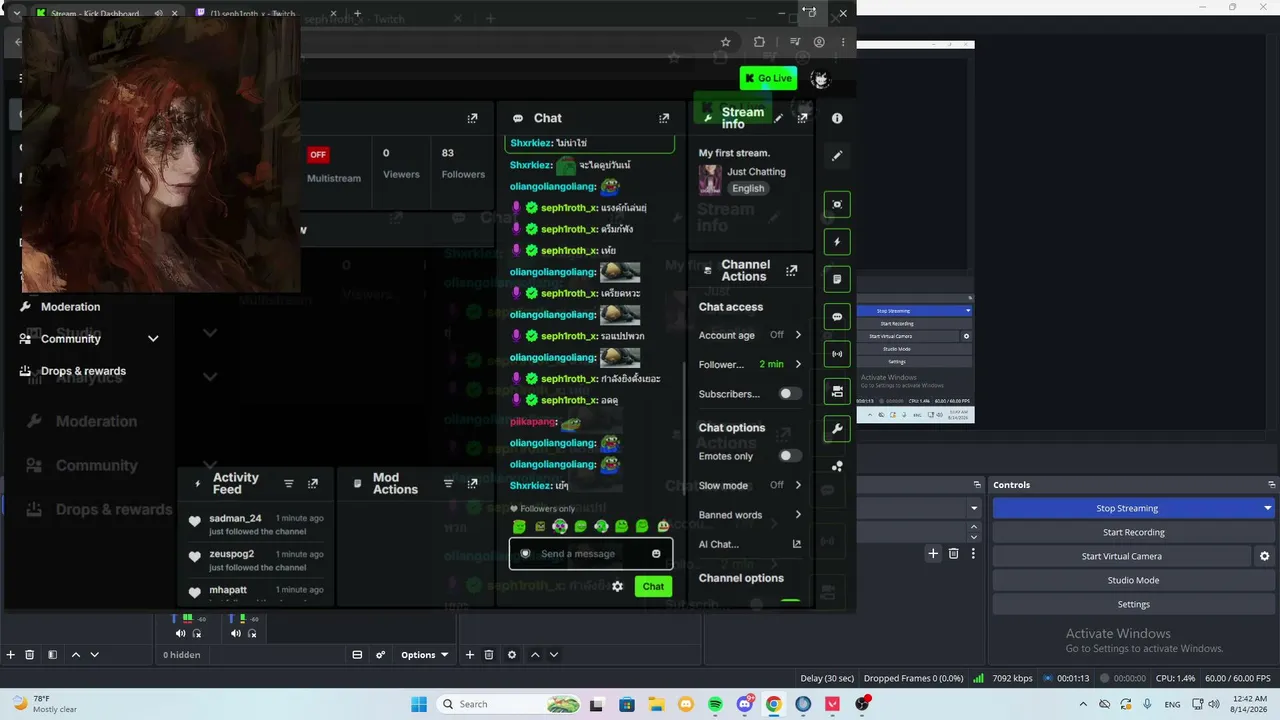
Task: Click Start Recording in OBS
Action: (1133, 532)
